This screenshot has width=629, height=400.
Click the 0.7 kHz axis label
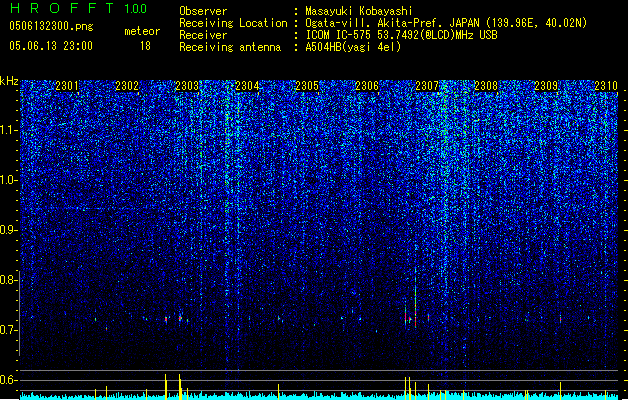[9, 330]
